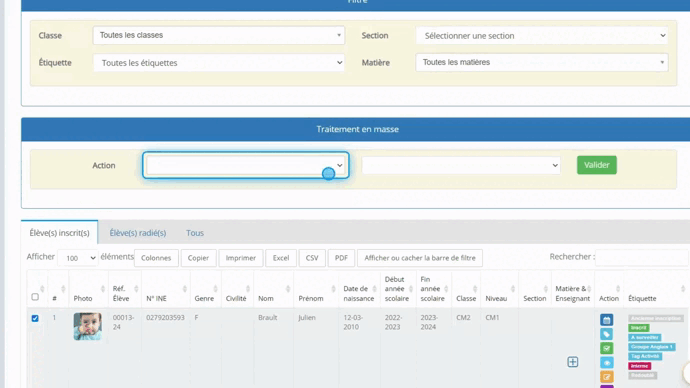690x388 pixels.
Task: Sort table by the Genre column
Action: tap(206, 289)
